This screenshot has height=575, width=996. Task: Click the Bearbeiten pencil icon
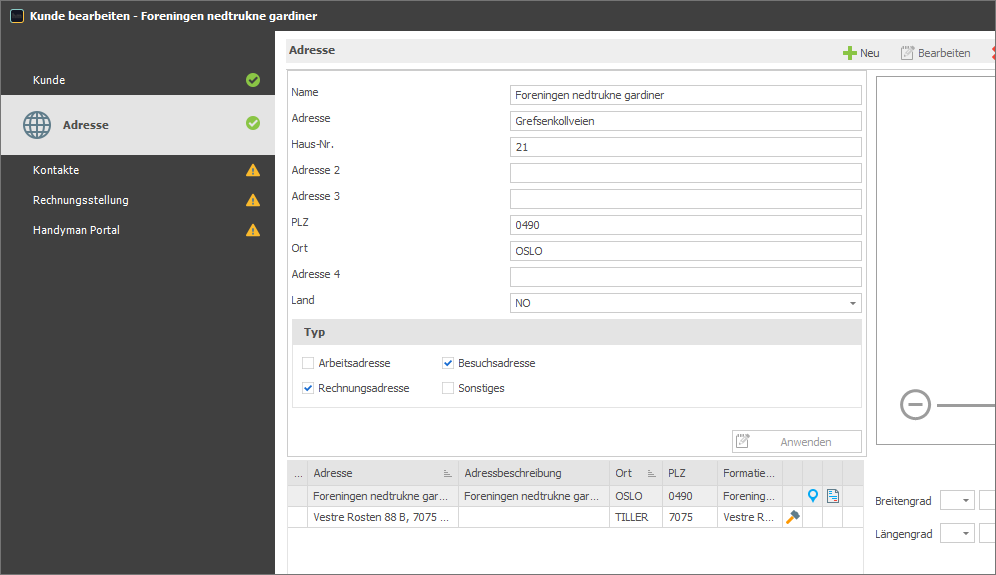(907, 53)
